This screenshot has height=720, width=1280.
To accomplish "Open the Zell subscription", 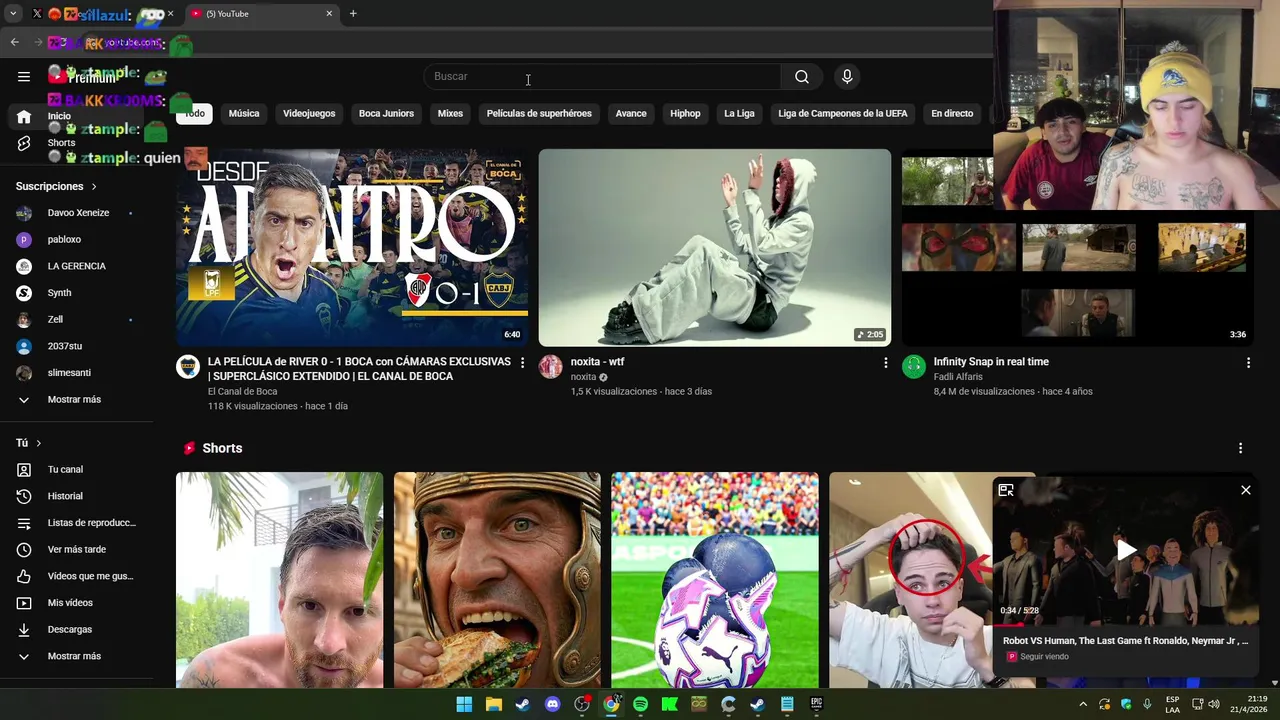I will [76, 320].
